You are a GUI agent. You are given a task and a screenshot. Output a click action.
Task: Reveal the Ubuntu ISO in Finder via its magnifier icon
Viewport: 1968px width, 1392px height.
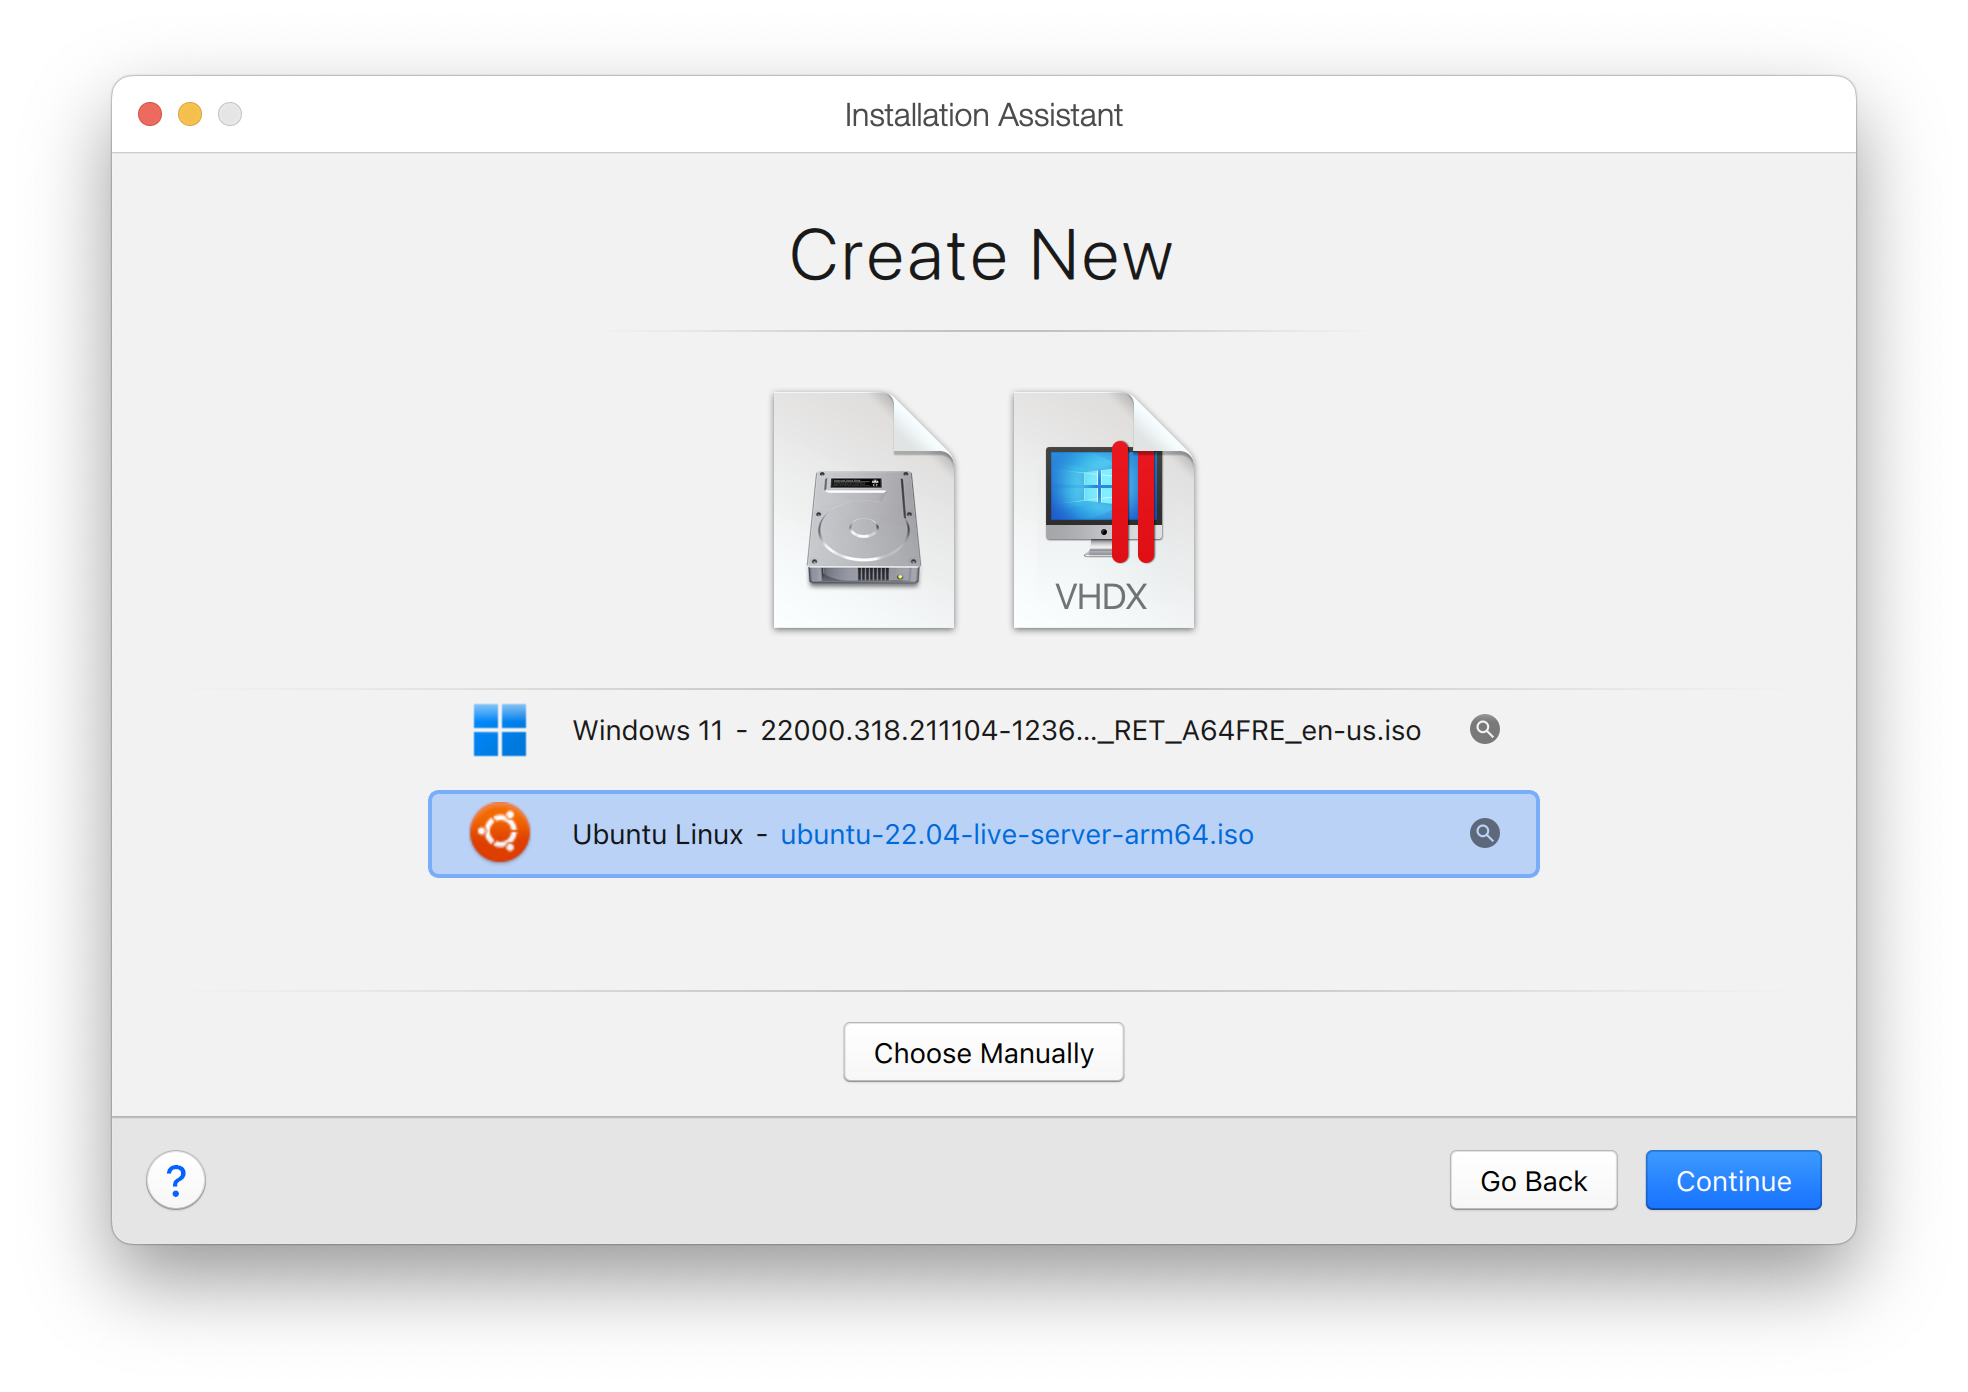tap(1484, 833)
